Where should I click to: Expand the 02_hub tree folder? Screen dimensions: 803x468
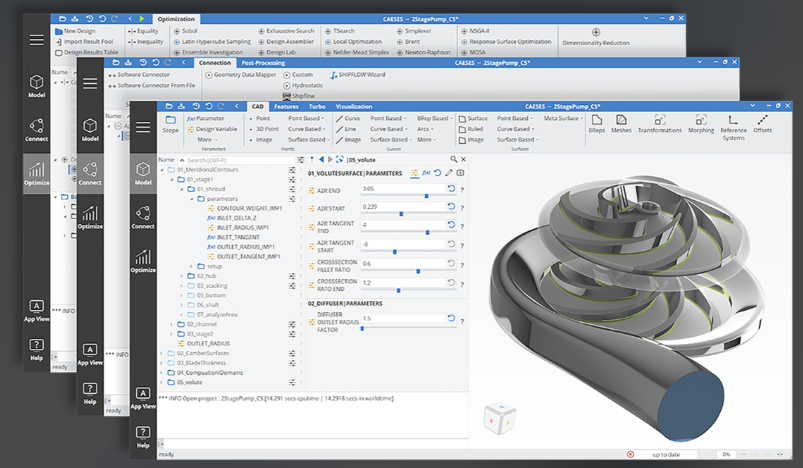[x=183, y=274]
